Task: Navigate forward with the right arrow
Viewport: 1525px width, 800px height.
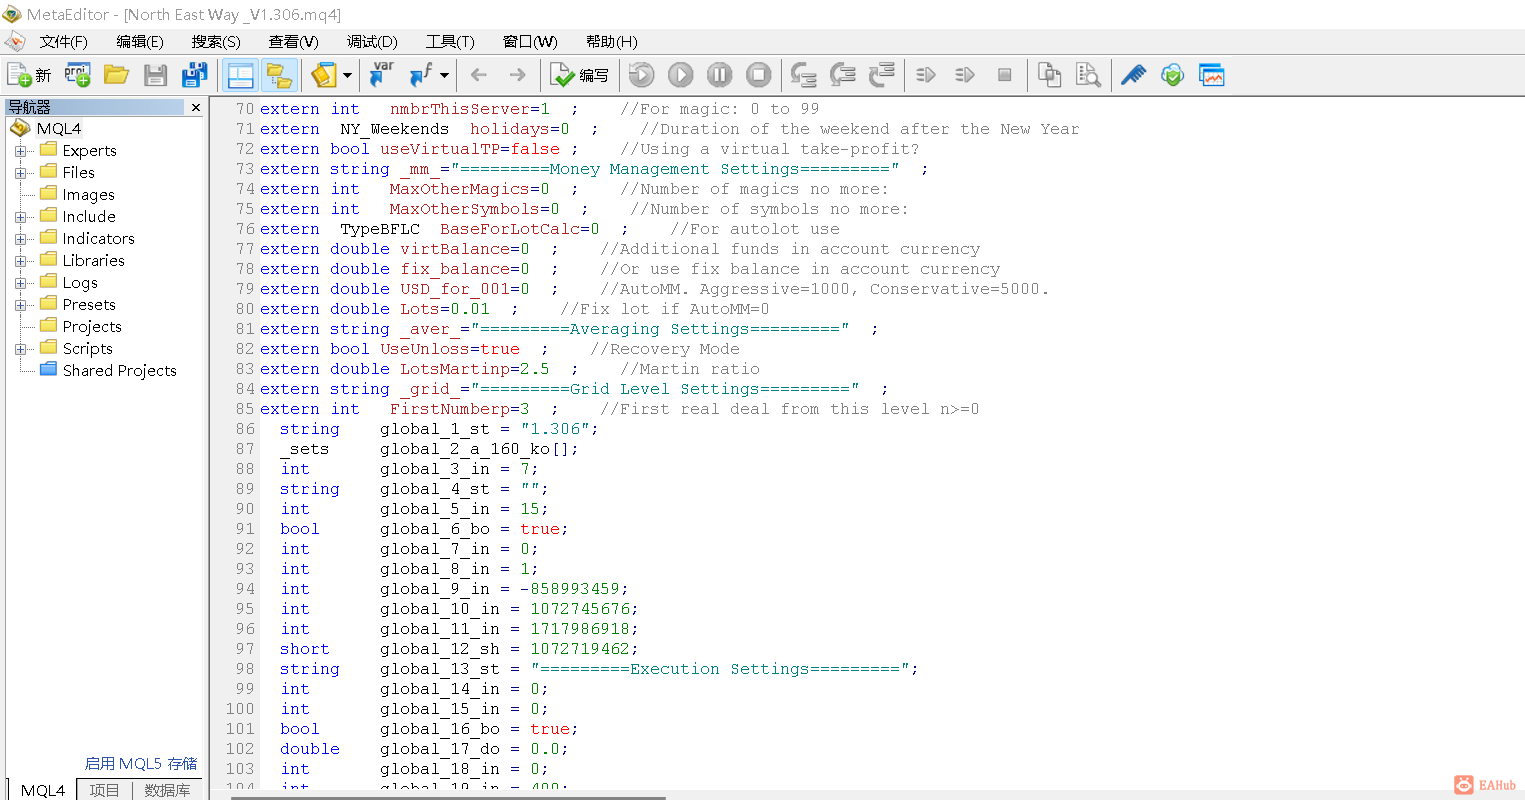Action: 517,75
